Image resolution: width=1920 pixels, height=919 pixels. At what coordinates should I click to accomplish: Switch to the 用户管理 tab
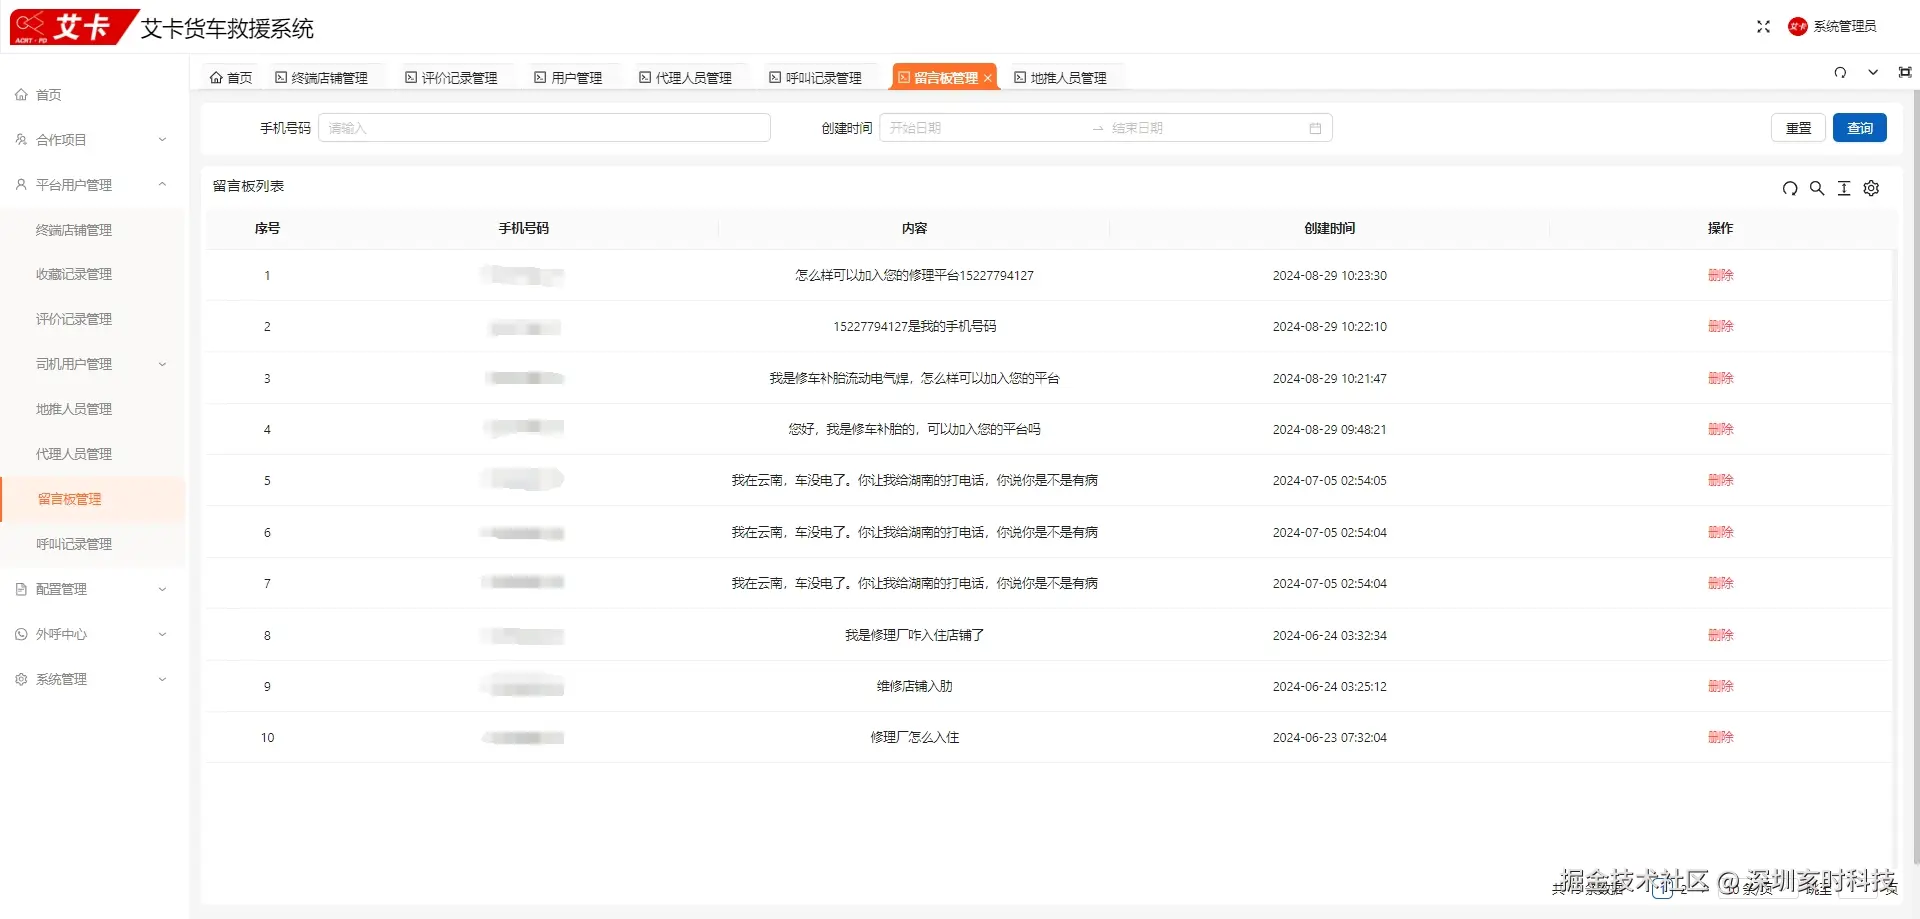pos(568,78)
